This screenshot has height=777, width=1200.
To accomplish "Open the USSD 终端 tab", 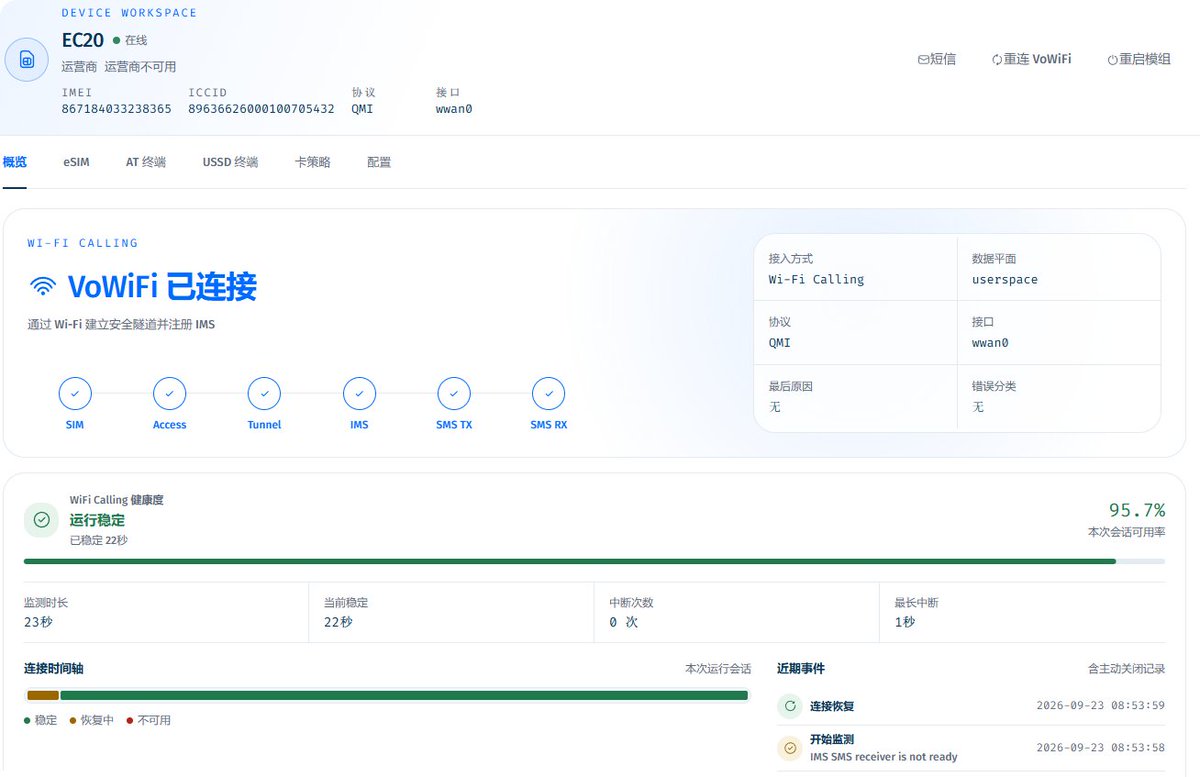I will 230,162.
